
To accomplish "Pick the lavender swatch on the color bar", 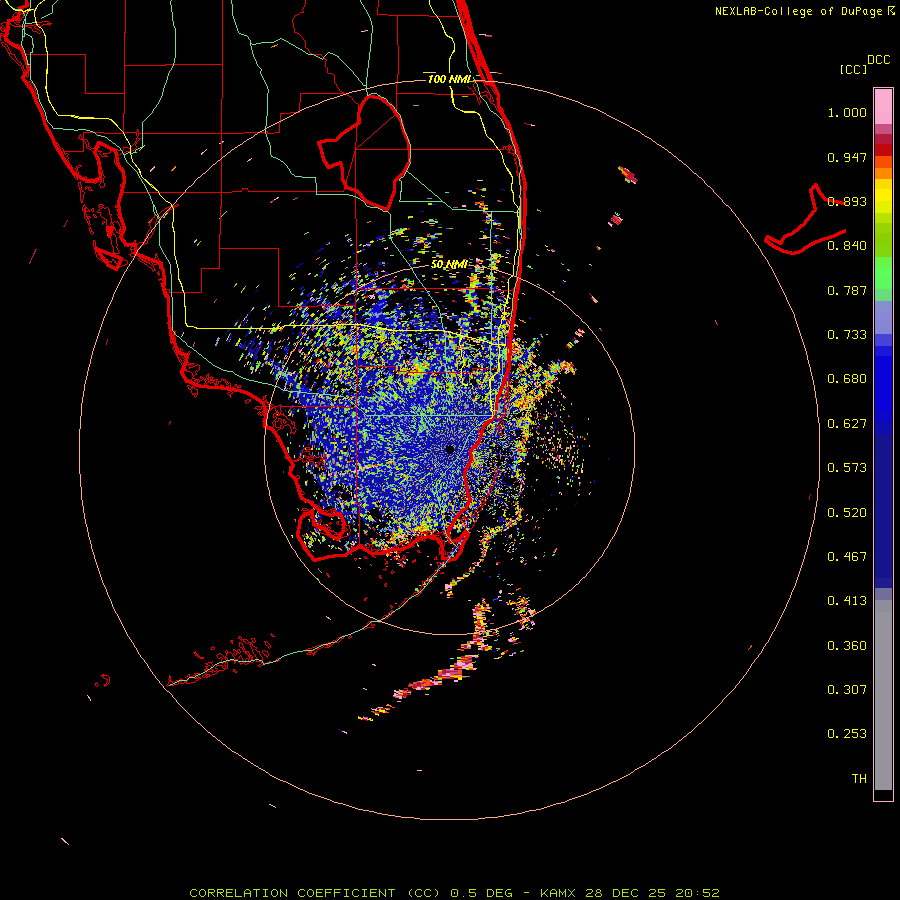I will (x=883, y=317).
